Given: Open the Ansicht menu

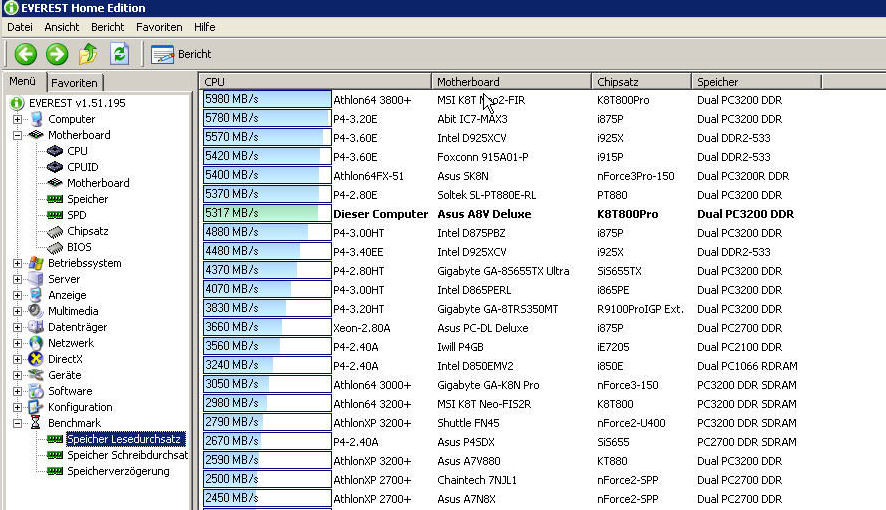Looking at the screenshot, I should (62, 27).
